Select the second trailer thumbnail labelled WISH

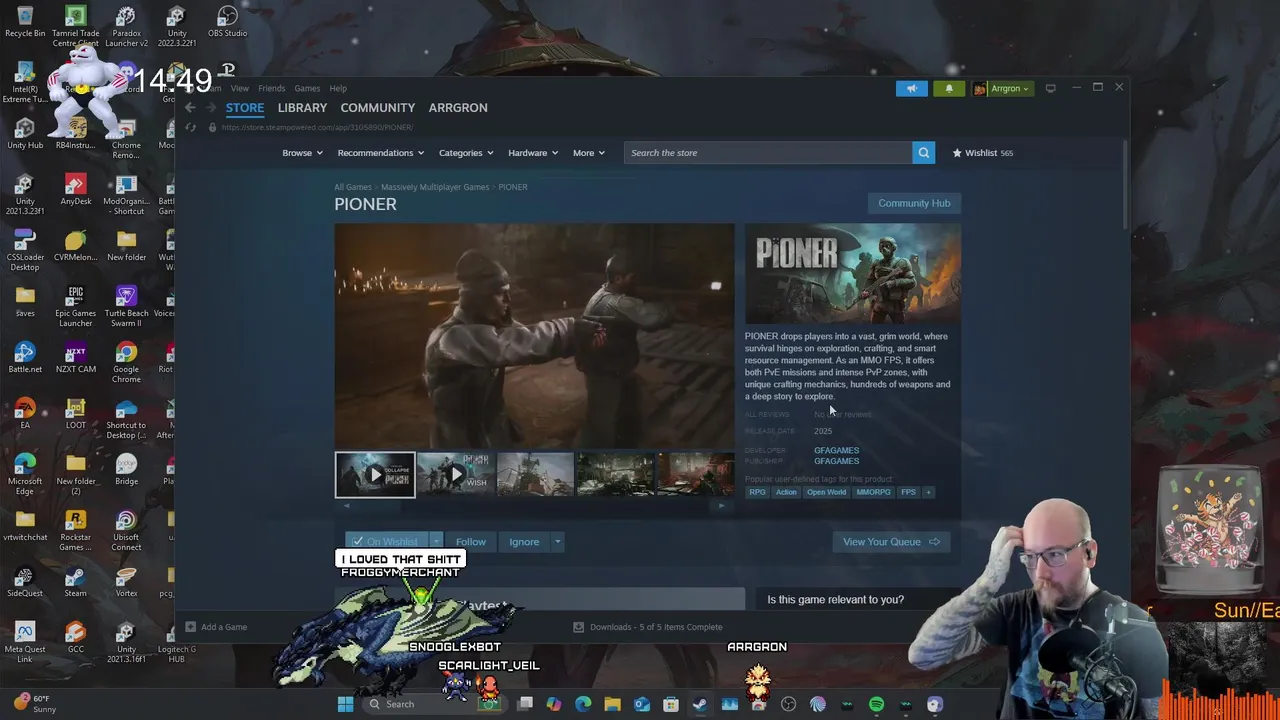pos(455,475)
